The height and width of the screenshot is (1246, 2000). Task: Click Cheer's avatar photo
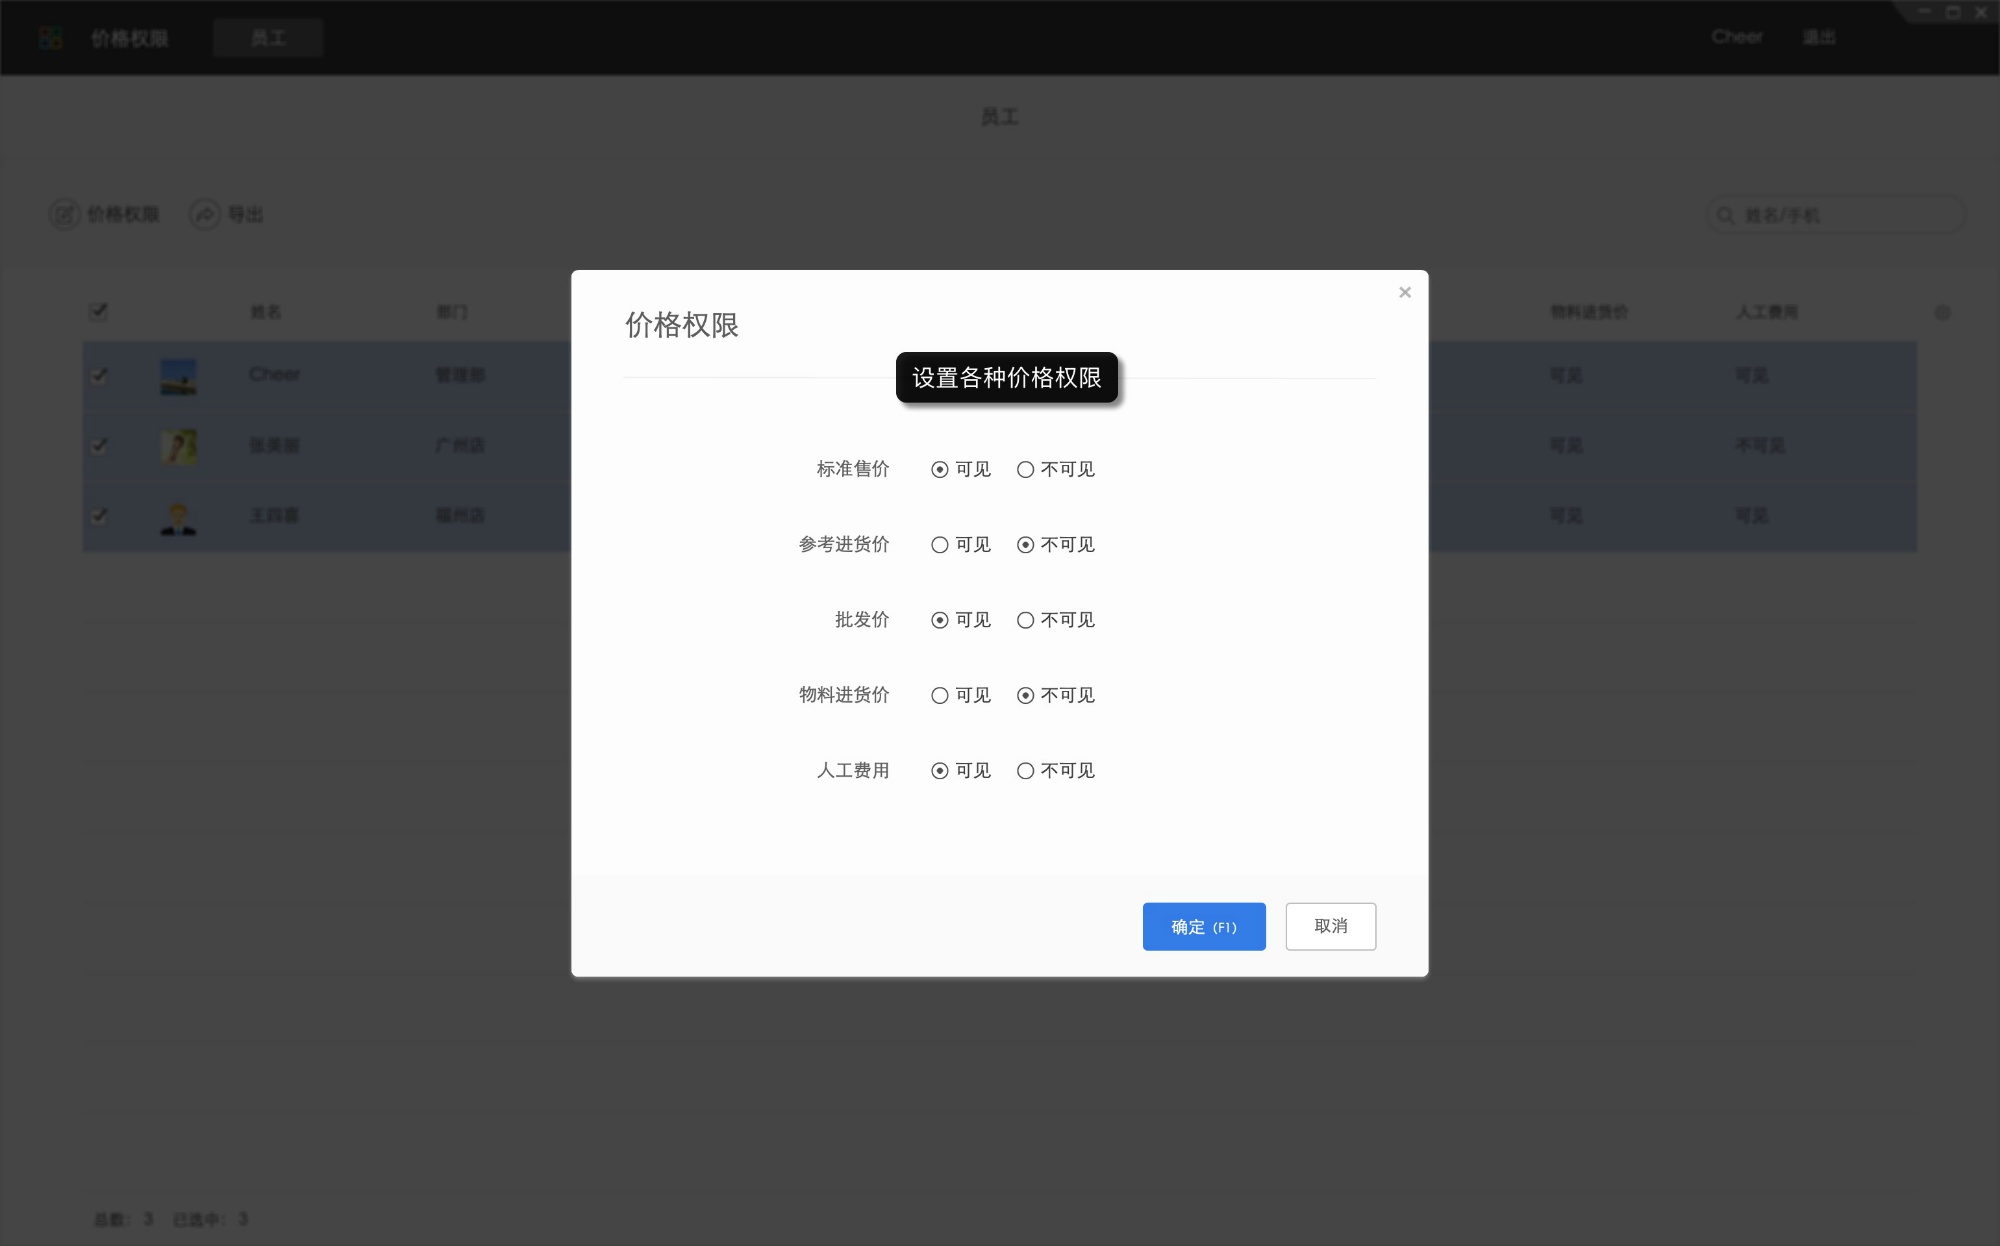pyautogui.click(x=178, y=377)
